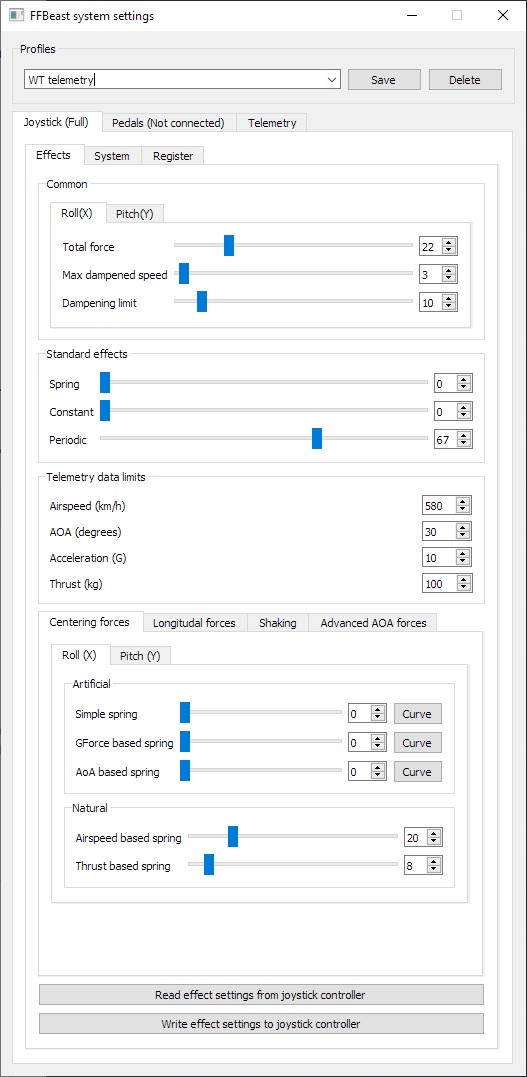Viewport: 527px width, 1077px height.
Task: Decrease Thrust based spring with down arrow
Action: point(434,870)
